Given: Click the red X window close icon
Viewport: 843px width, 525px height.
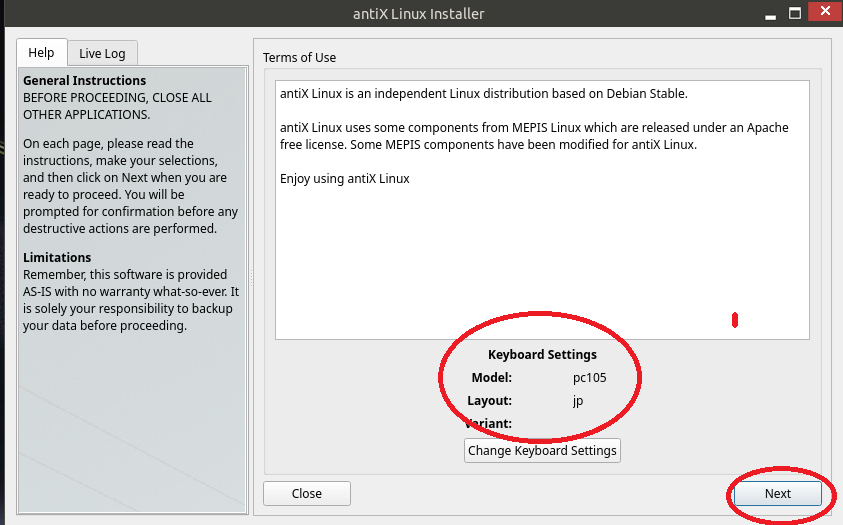Looking at the screenshot, I should (823, 13).
